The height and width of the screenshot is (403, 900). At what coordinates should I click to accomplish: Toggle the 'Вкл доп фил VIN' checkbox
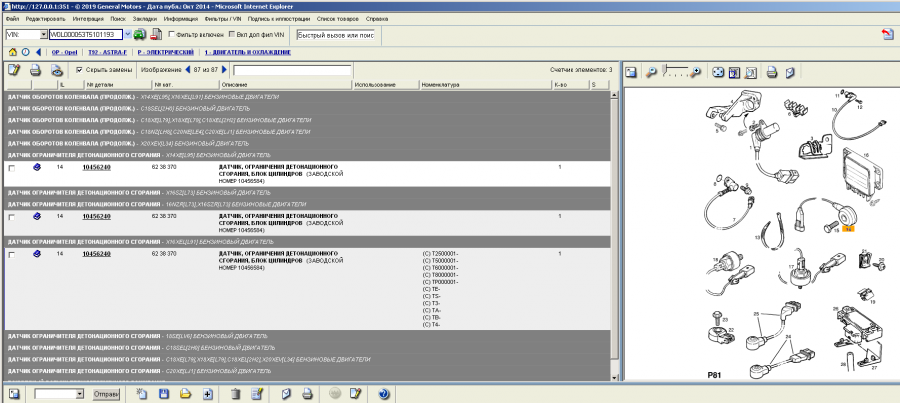pos(232,35)
